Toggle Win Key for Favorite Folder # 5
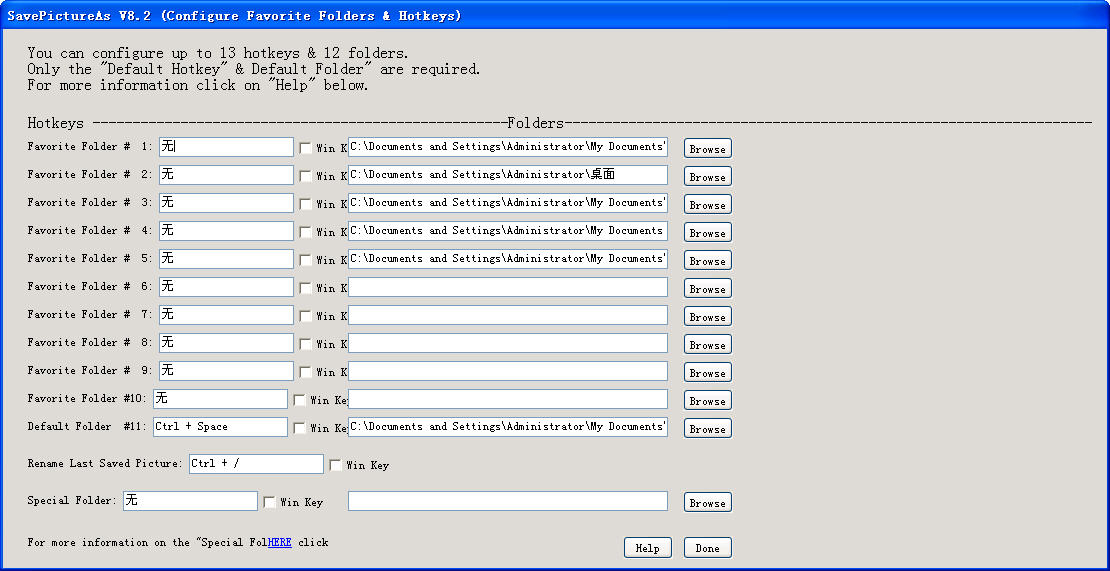This screenshot has height=571, width=1110. 305,260
